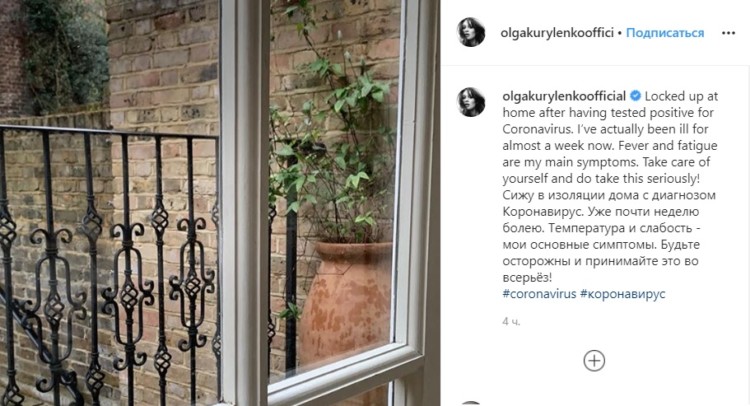
Task: Follow via the Подписаться link
Action: pyautogui.click(x=665, y=33)
